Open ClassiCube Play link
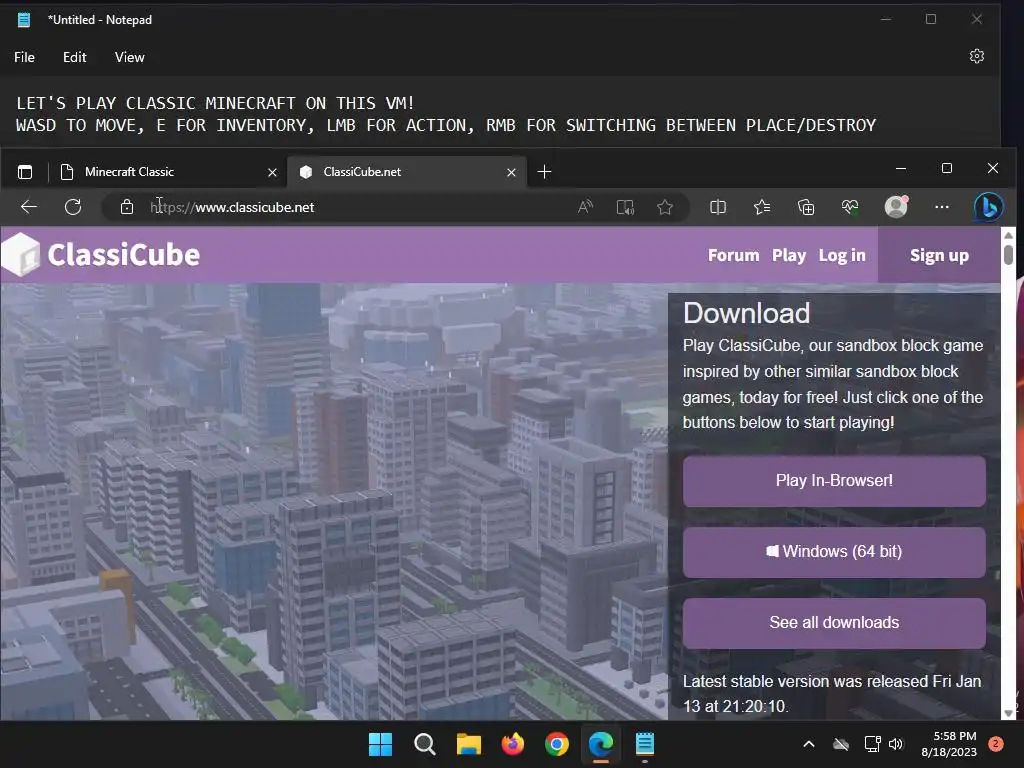 click(789, 255)
